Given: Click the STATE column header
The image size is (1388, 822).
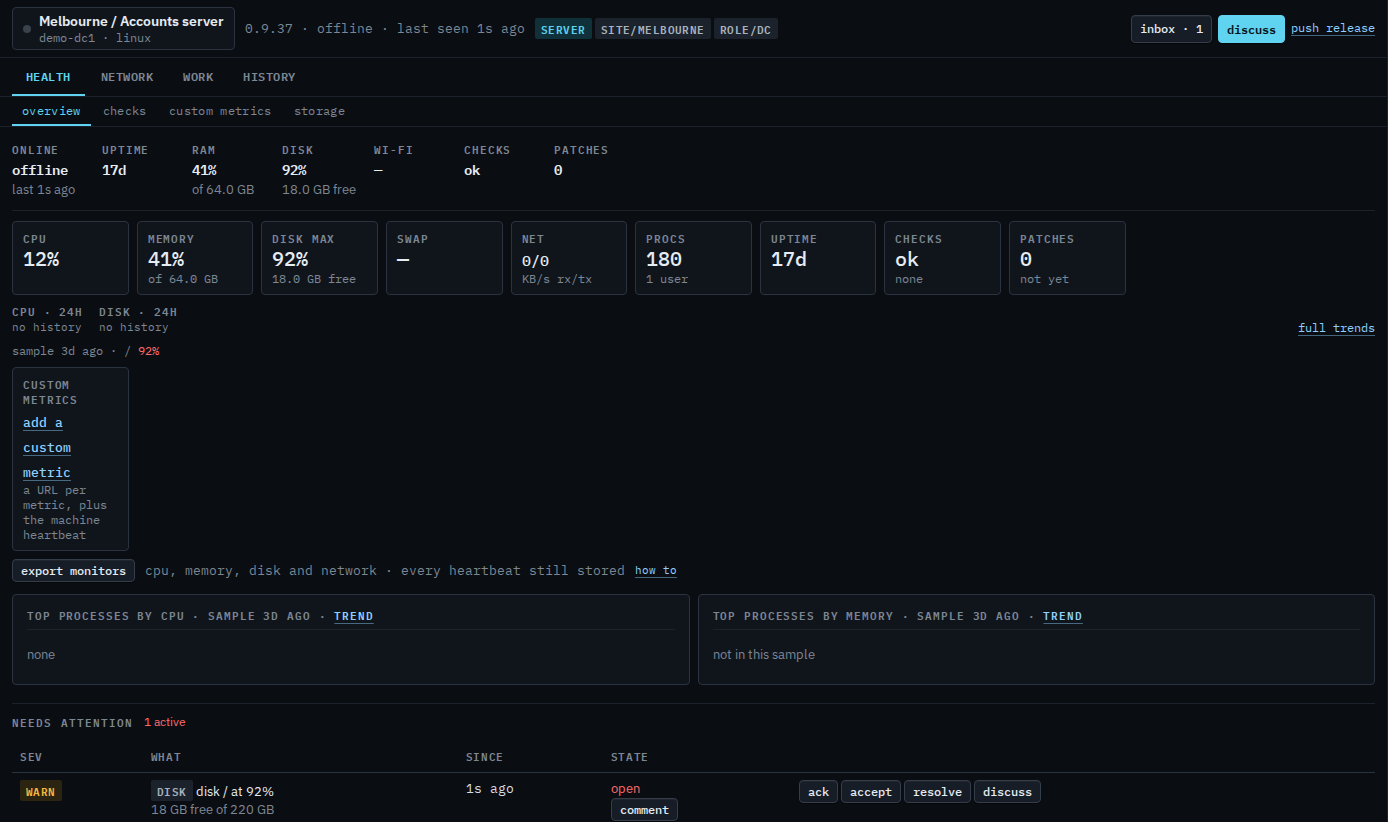Looking at the screenshot, I should [x=629, y=757].
